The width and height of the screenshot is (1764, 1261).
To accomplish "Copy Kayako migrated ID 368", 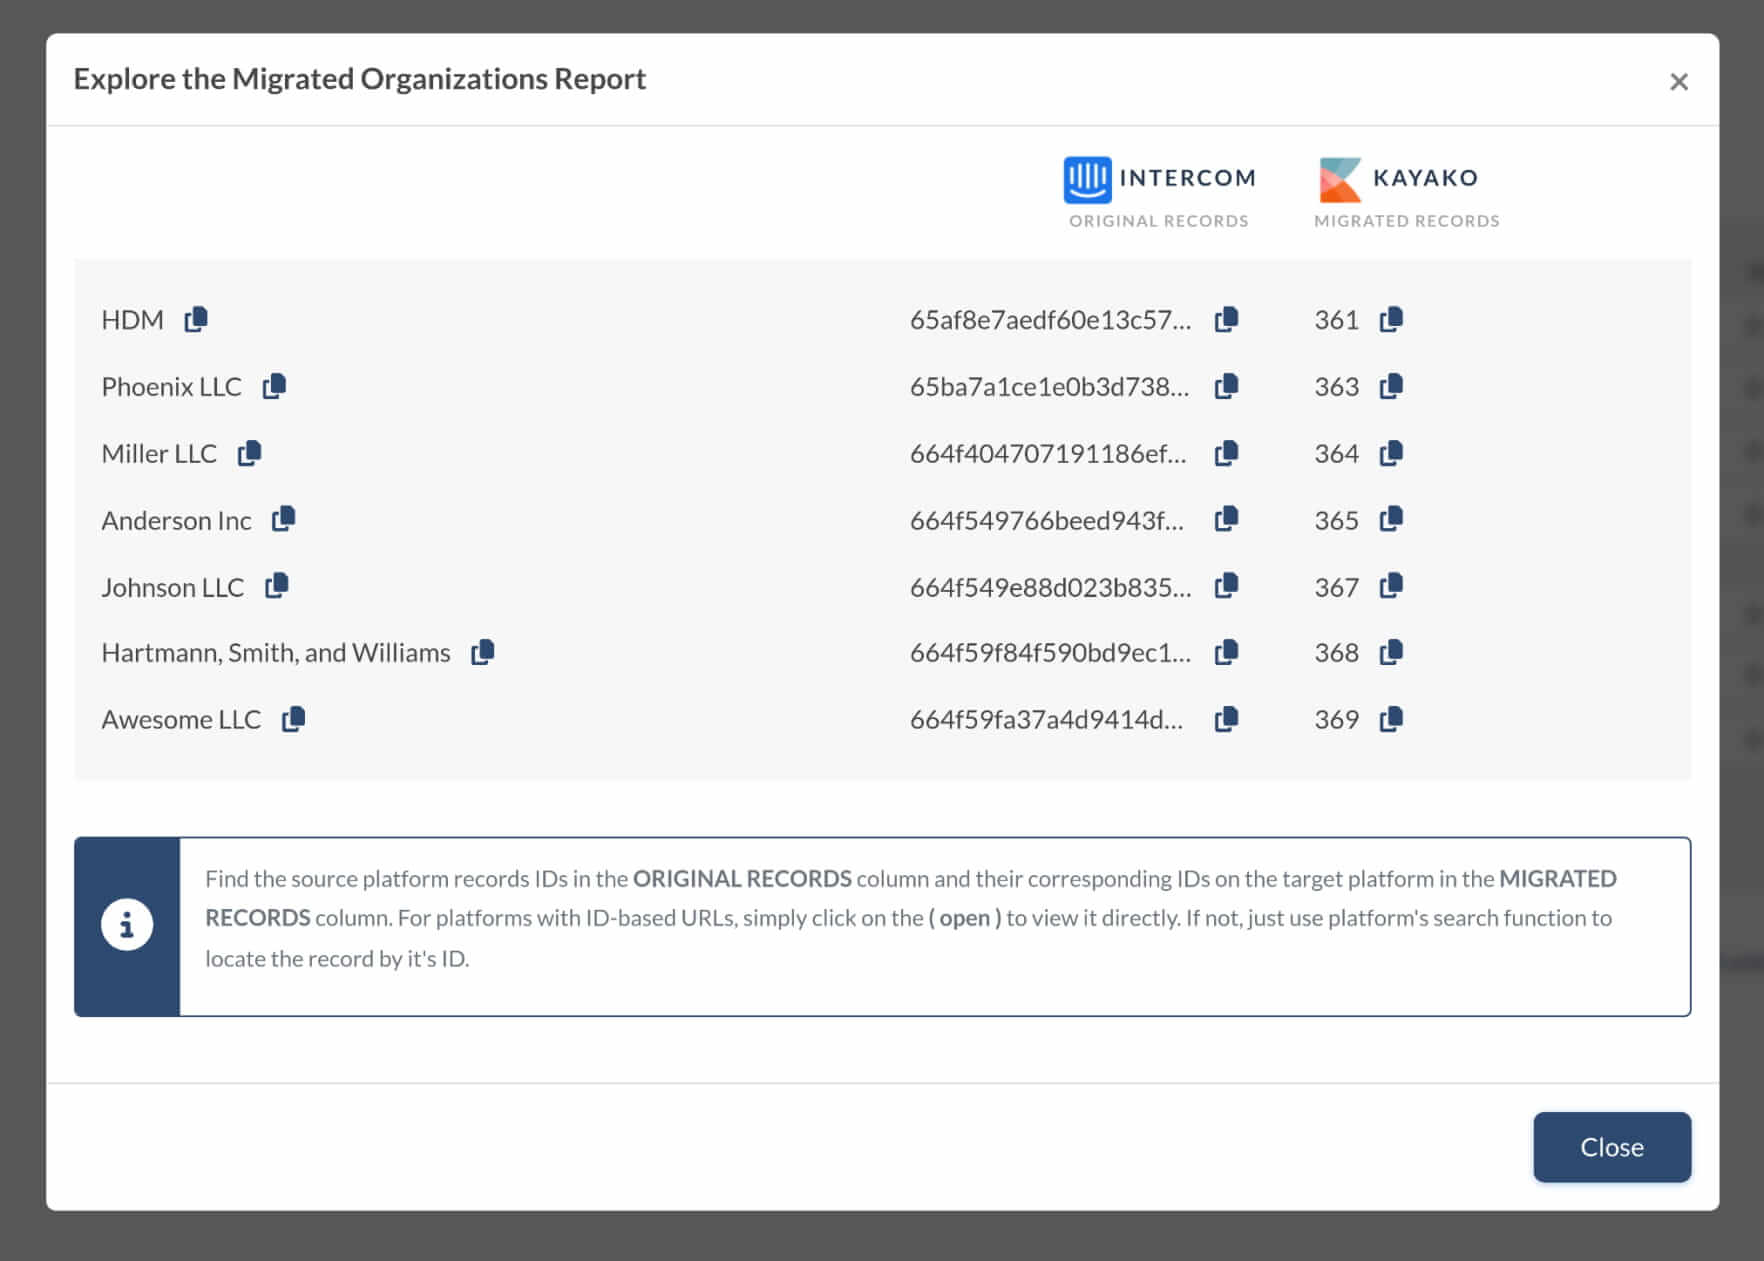I will point(1391,652).
